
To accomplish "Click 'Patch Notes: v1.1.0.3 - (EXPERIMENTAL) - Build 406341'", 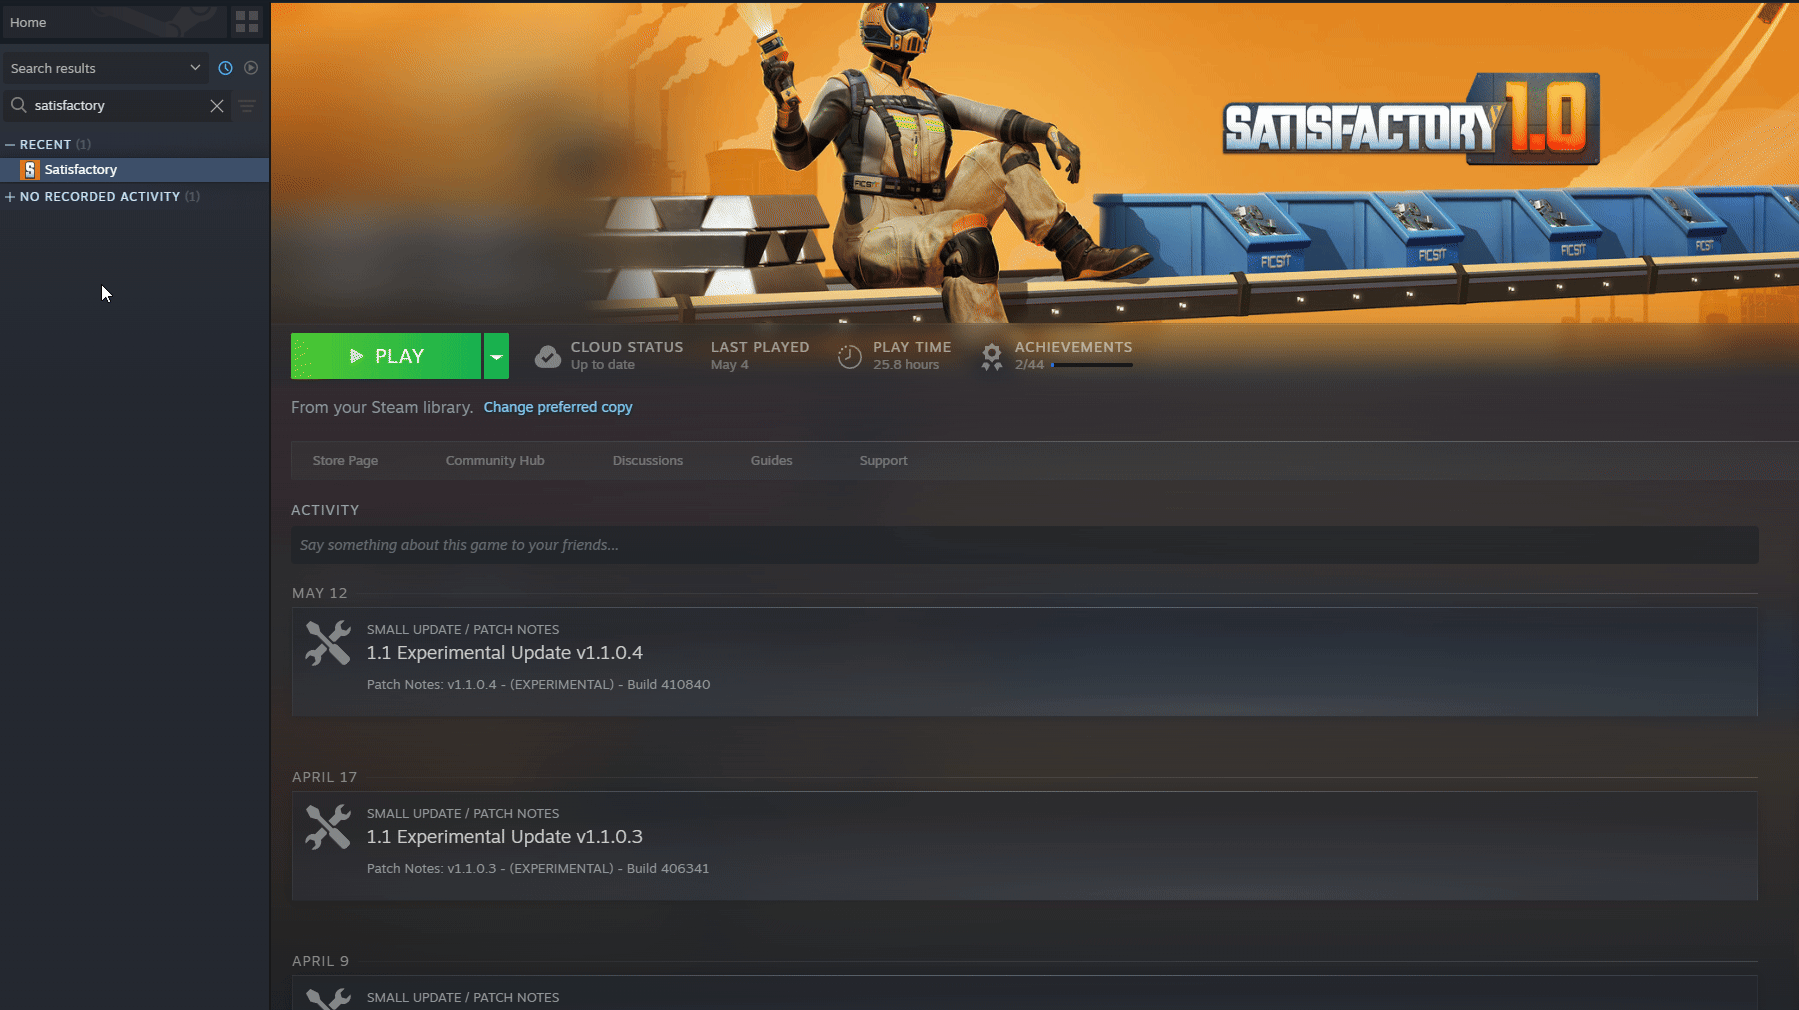I will (x=538, y=869).
